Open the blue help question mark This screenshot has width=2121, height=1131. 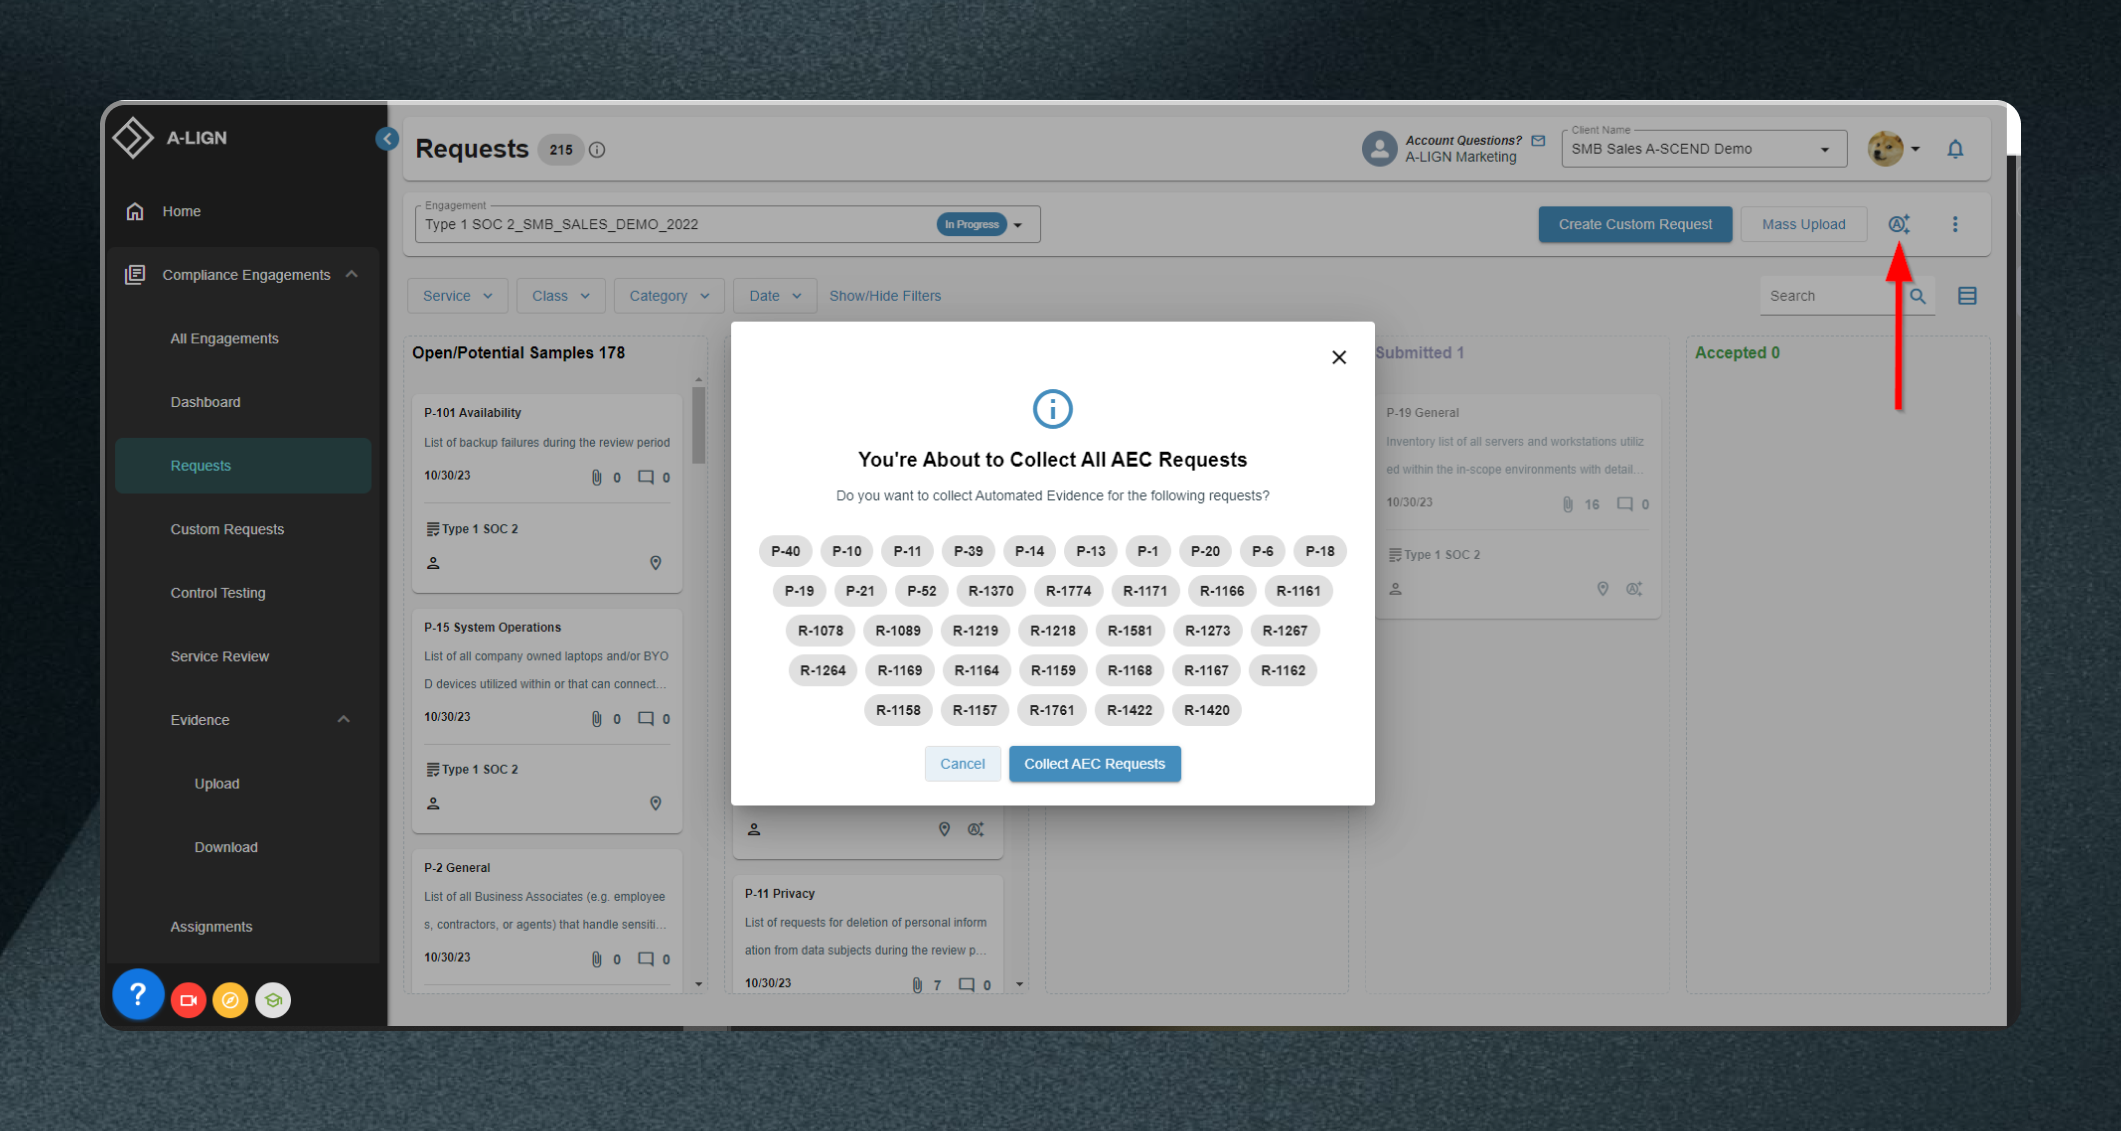(x=138, y=995)
